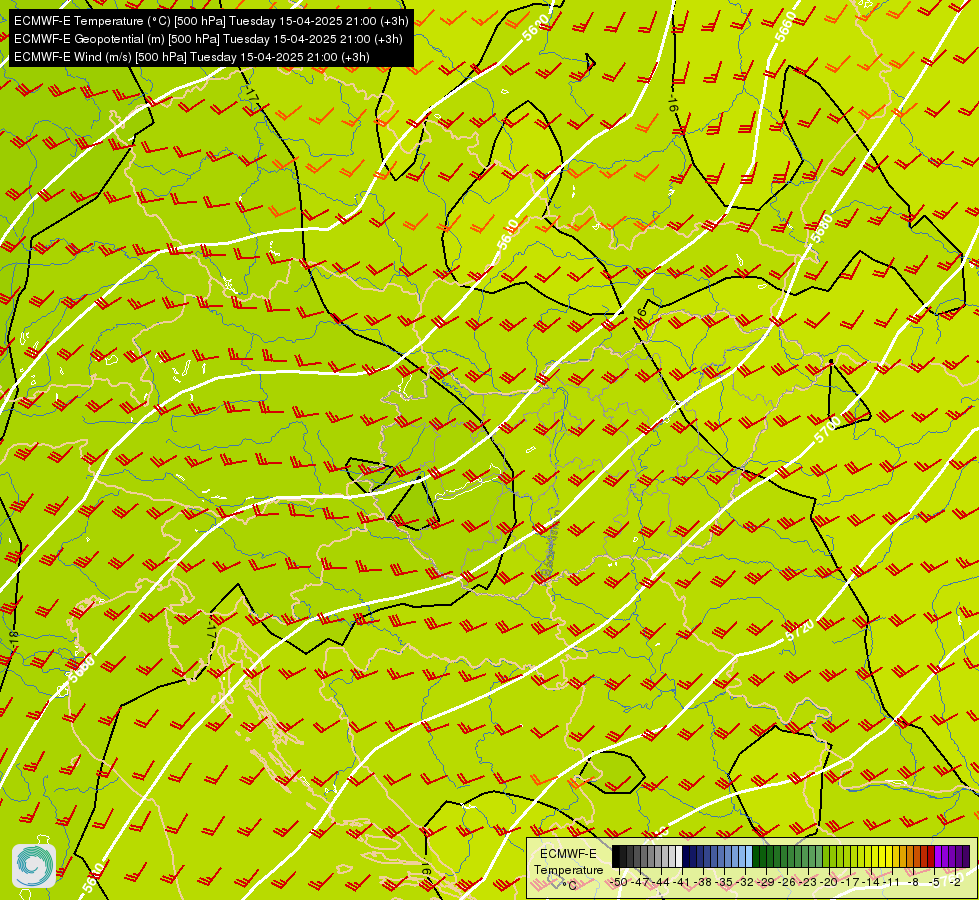This screenshot has width=979, height=900.
Task: Click the -11 tick value in the legend
Action: pos(892,882)
